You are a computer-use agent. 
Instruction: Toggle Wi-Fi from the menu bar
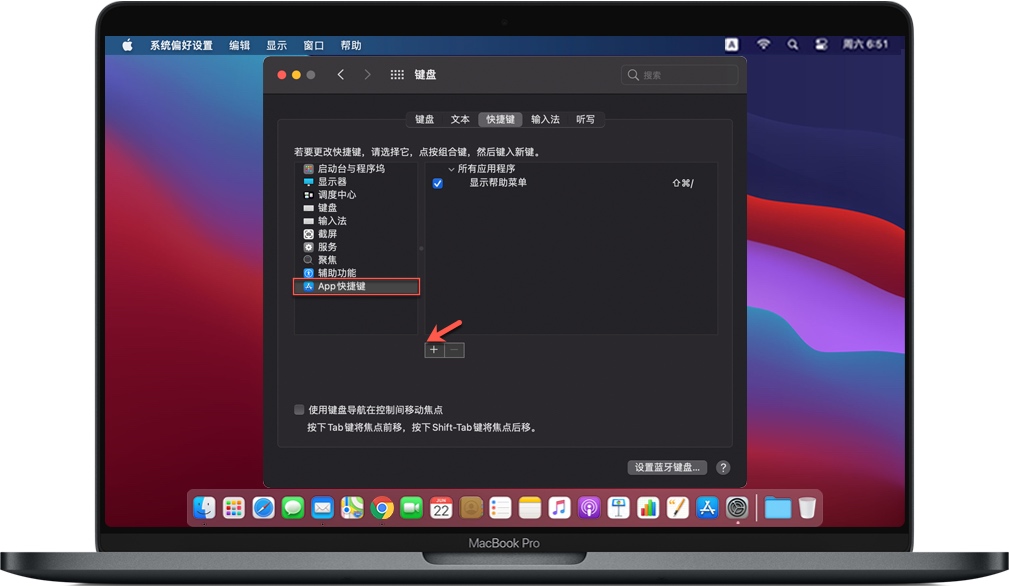763,44
